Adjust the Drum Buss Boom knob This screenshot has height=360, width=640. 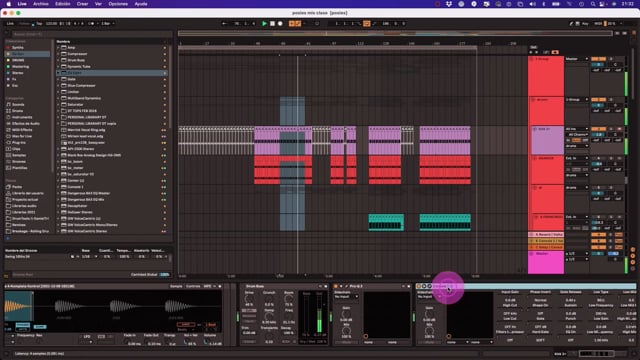[289, 299]
